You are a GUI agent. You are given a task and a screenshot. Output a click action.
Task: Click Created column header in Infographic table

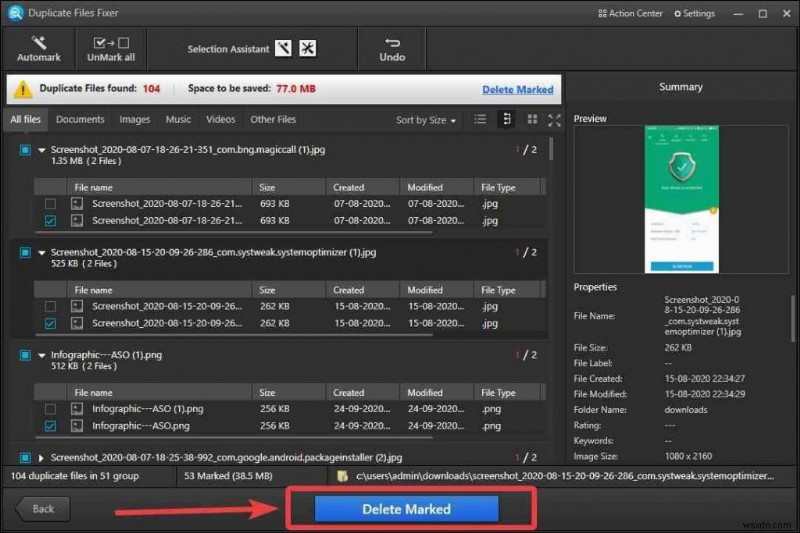click(x=363, y=392)
